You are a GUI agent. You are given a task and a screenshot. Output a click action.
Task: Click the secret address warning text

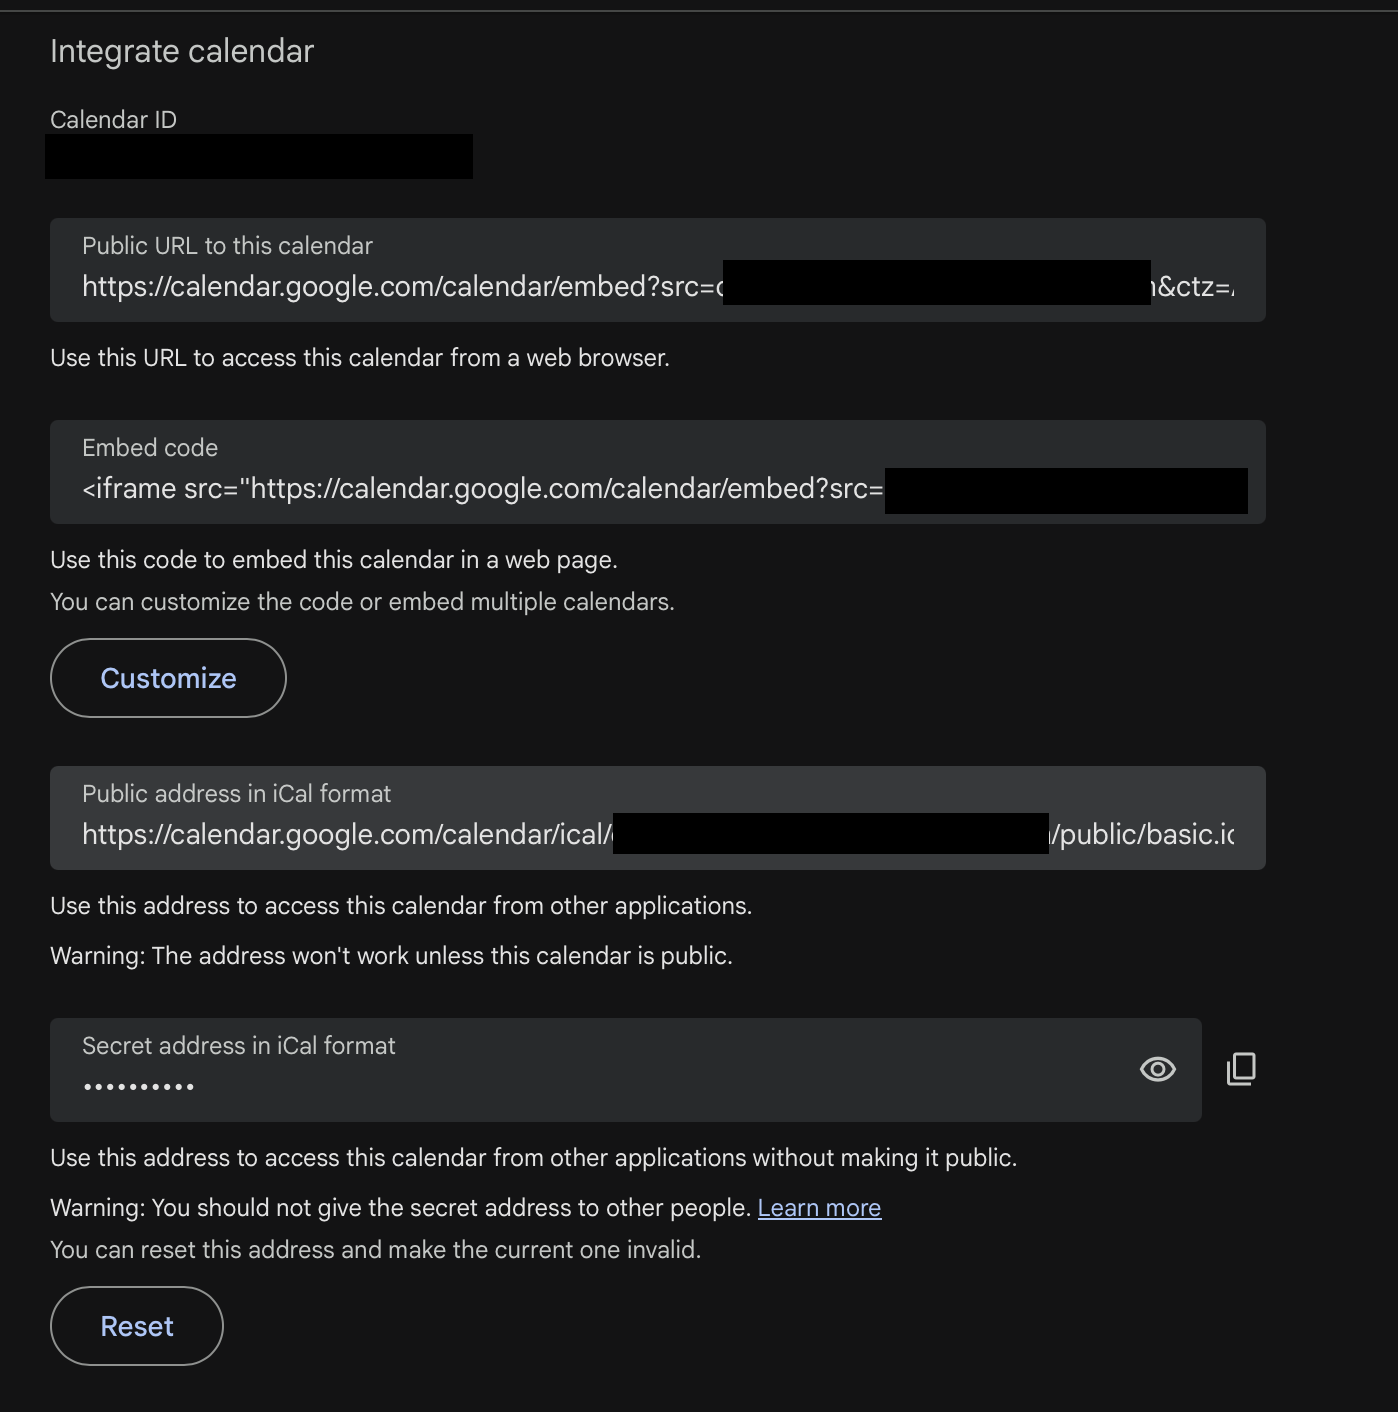tap(400, 1207)
